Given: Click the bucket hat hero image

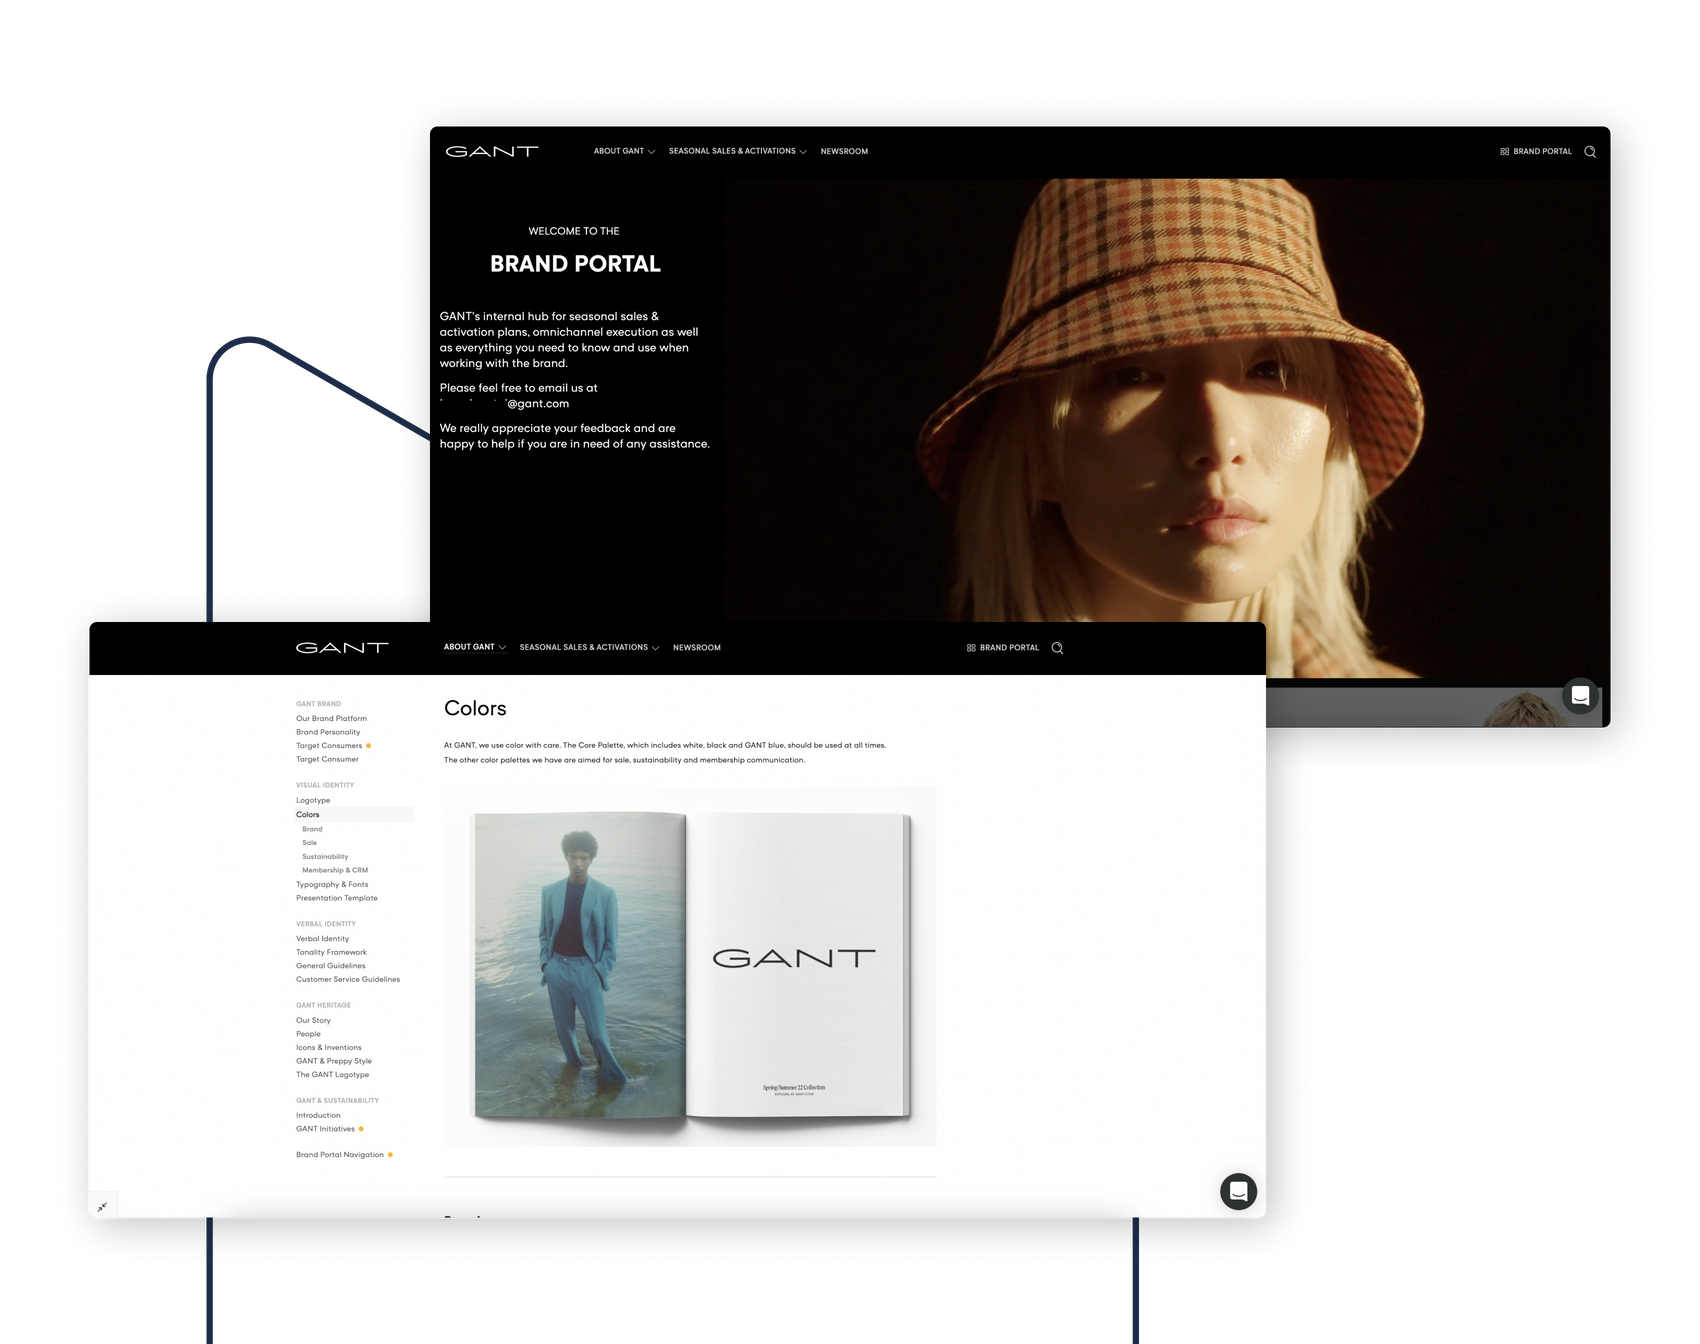Looking at the screenshot, I should click(1166, 430).
